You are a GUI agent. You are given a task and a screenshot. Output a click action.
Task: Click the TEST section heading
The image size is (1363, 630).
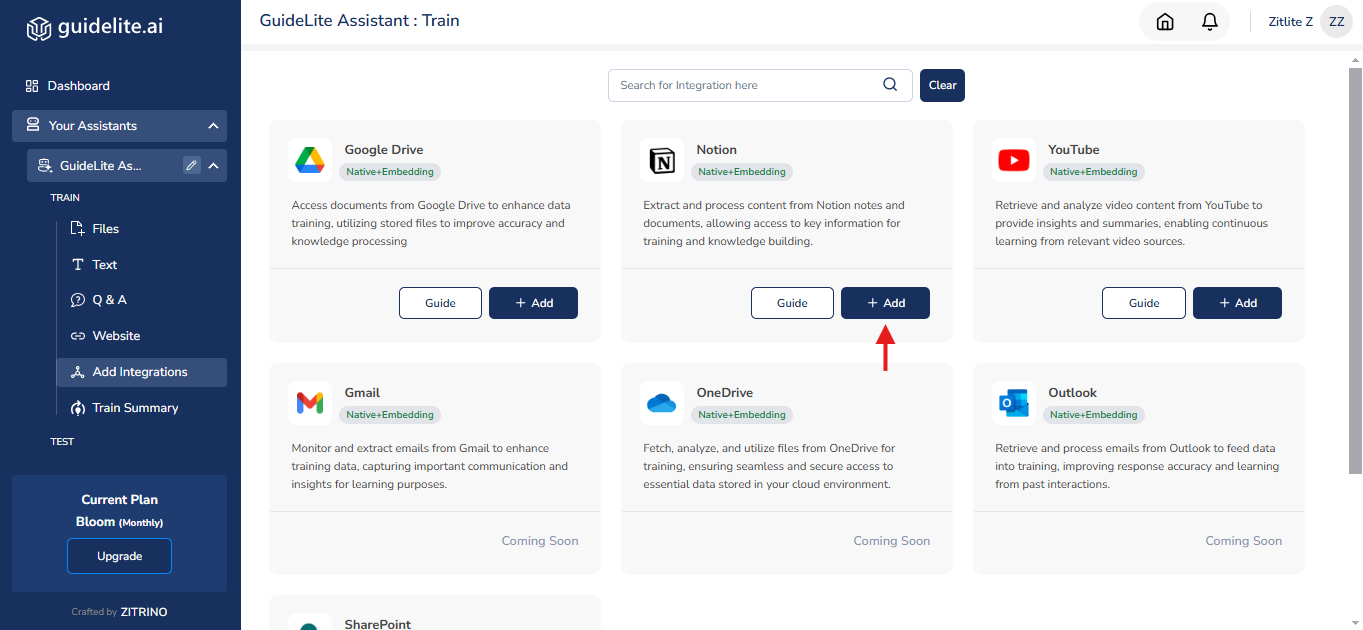pos(62,441)
